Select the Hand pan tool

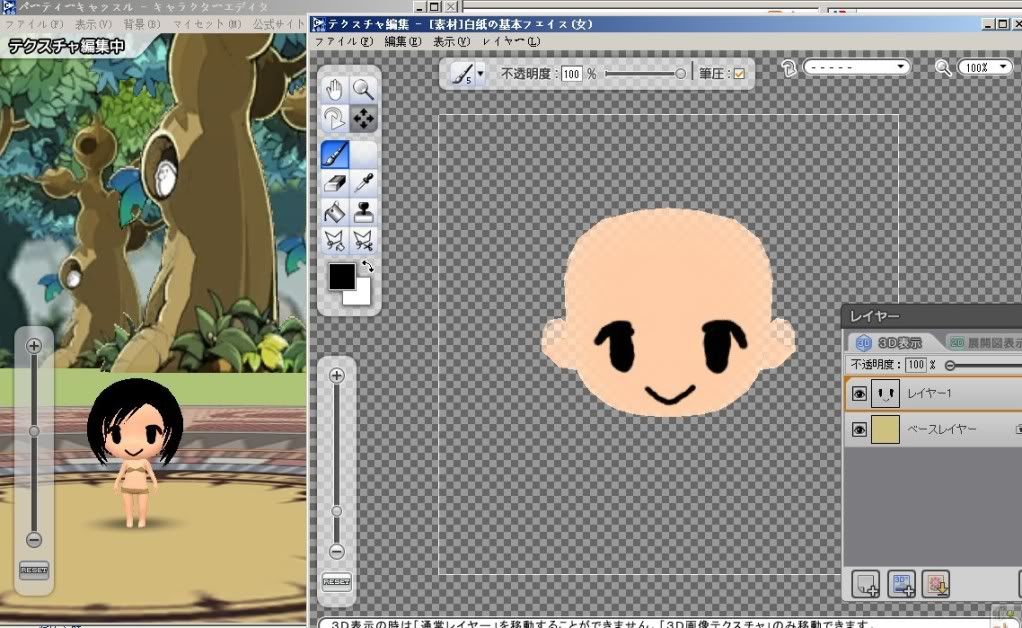point(334,89)
